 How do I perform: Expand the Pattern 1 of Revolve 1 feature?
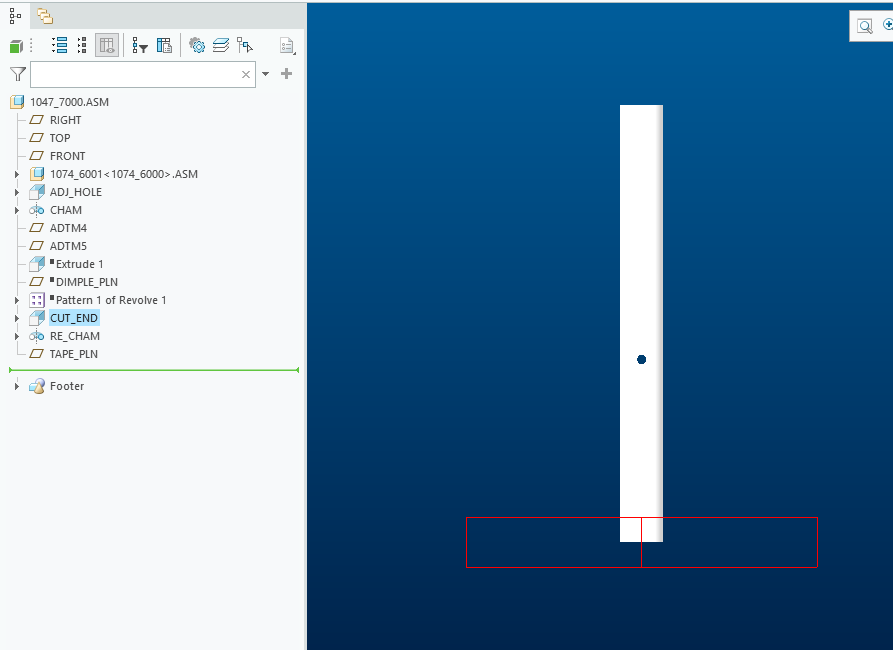16,299
